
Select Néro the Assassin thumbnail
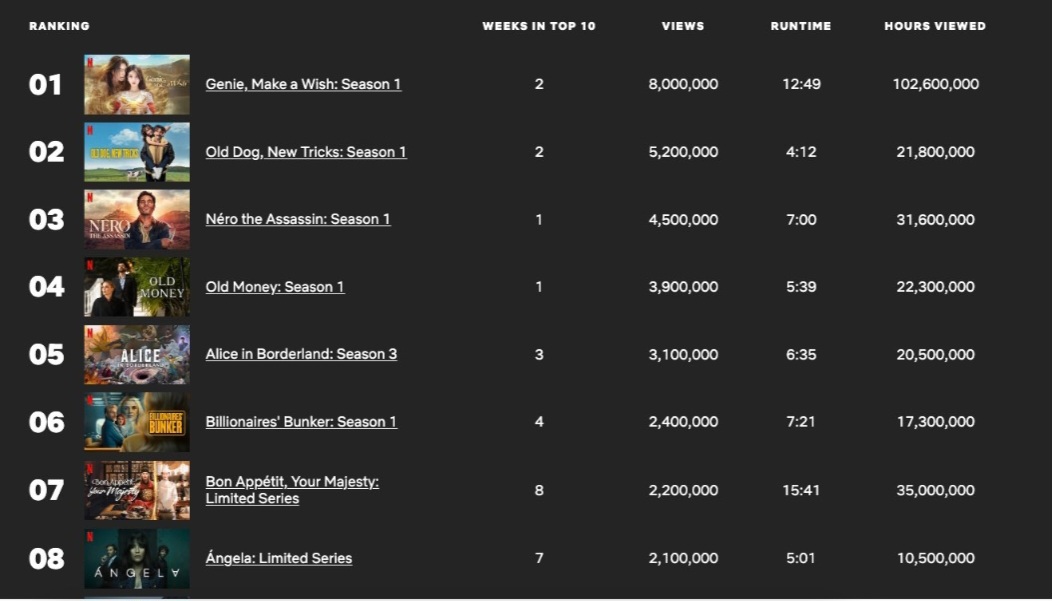pos(137,220)
